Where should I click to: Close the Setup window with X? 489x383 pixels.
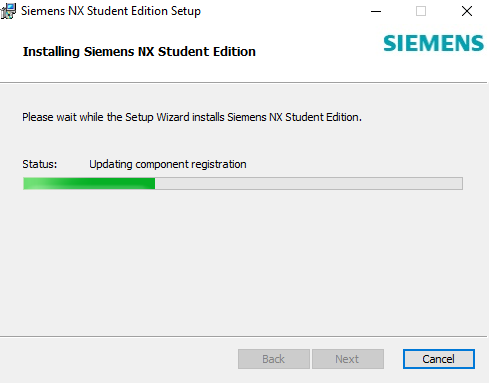467,11
